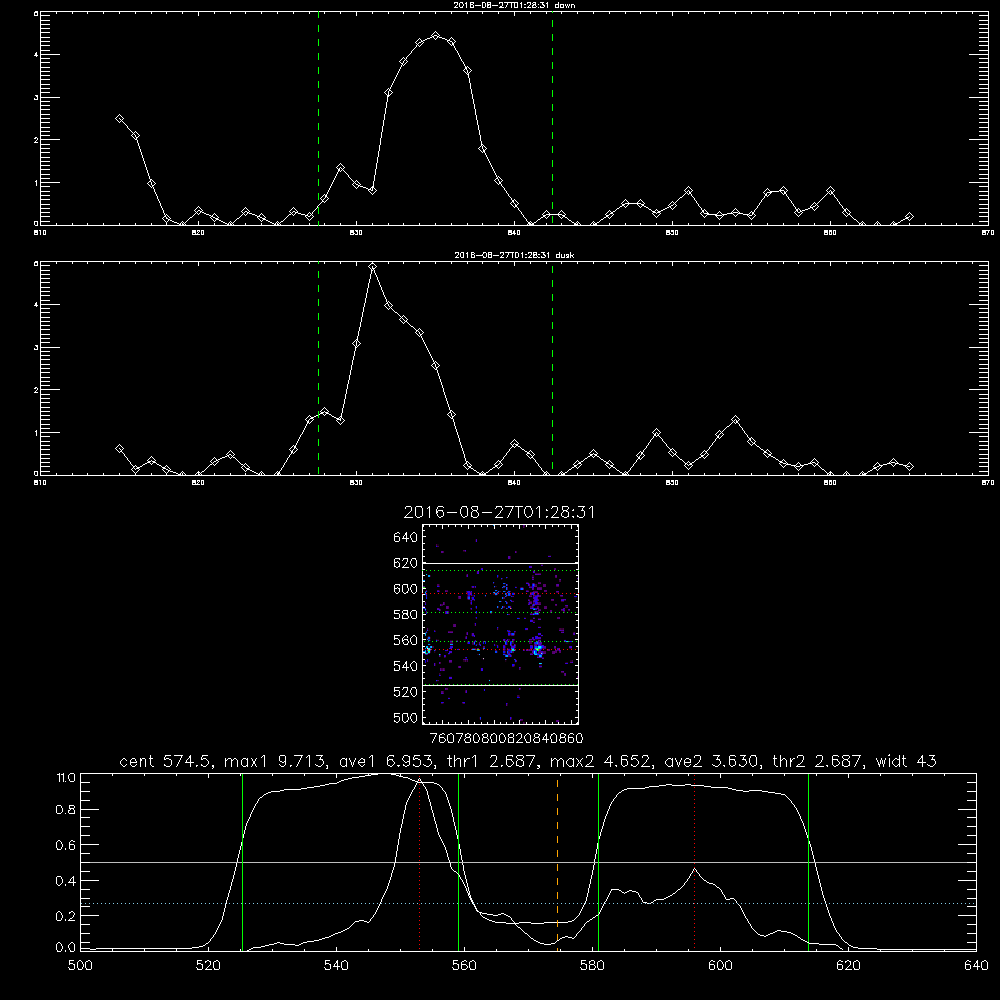
Task: Click the dusk plot y-axis label 4
Action: point(36,305)
